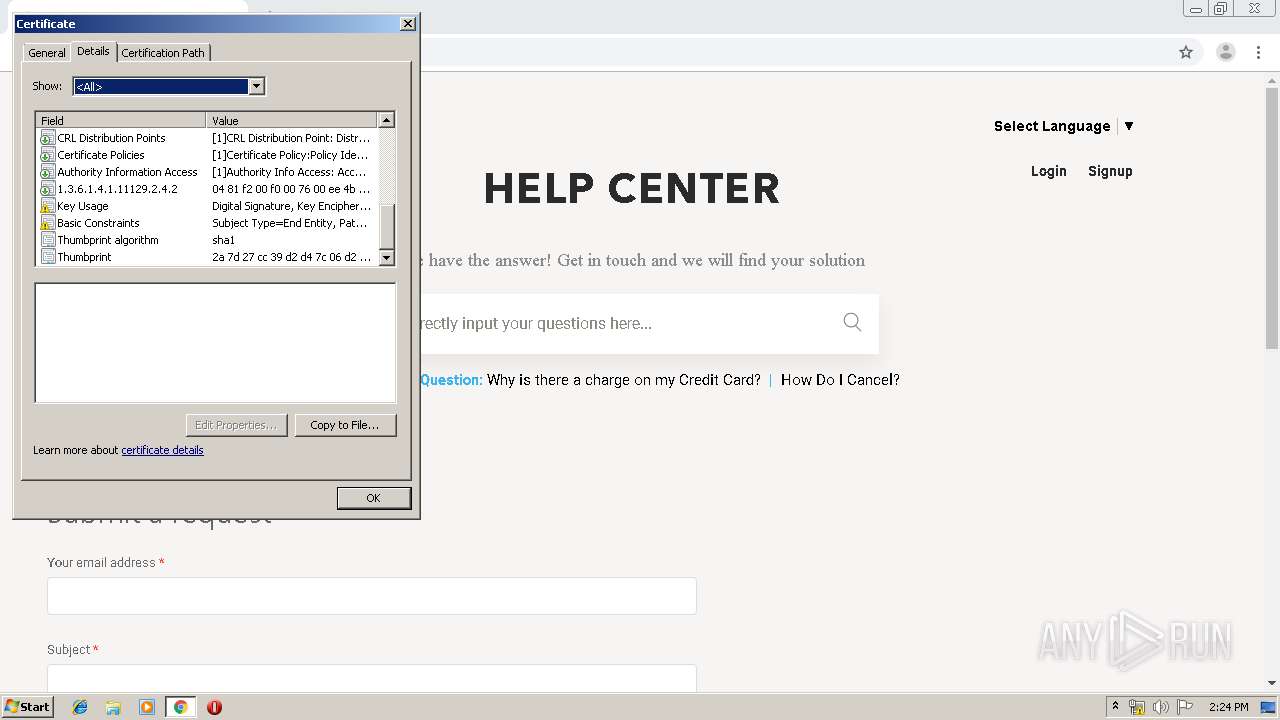Image resolution: width=1280 pixels, height=720 pixels.
Task: Click the Login link
Action: tap(1049, 171)
